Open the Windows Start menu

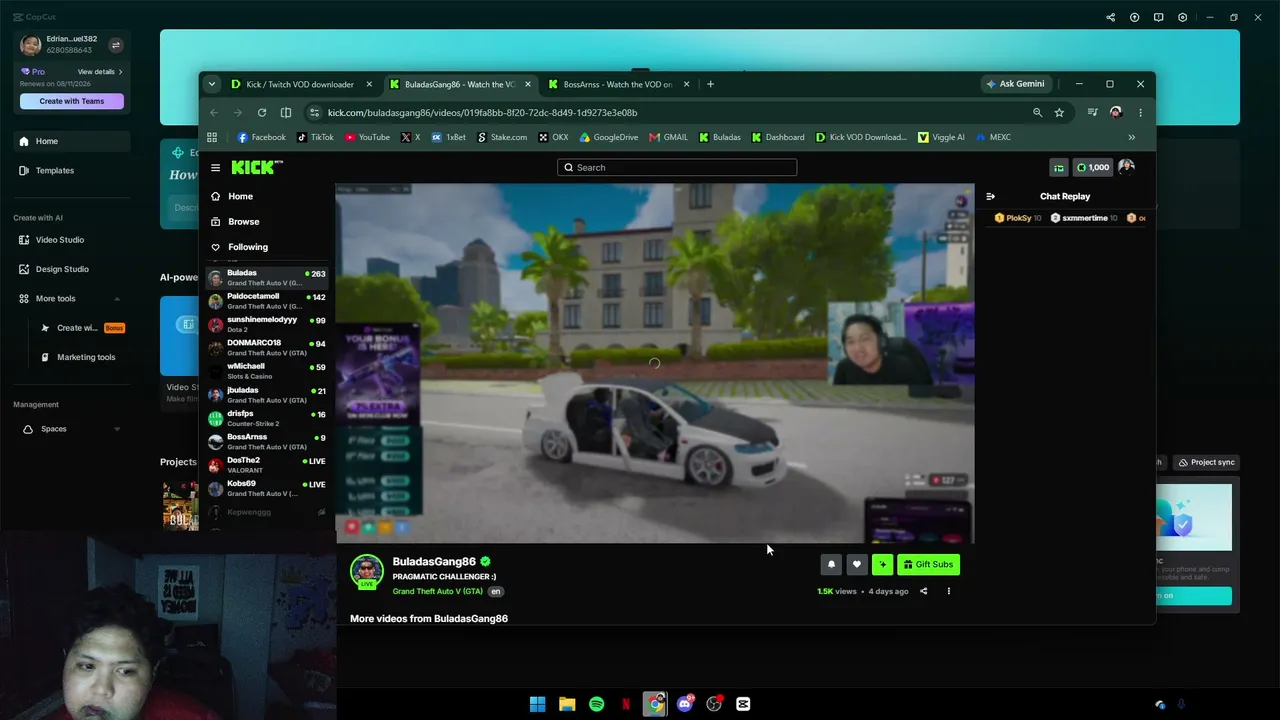point(537,704)
